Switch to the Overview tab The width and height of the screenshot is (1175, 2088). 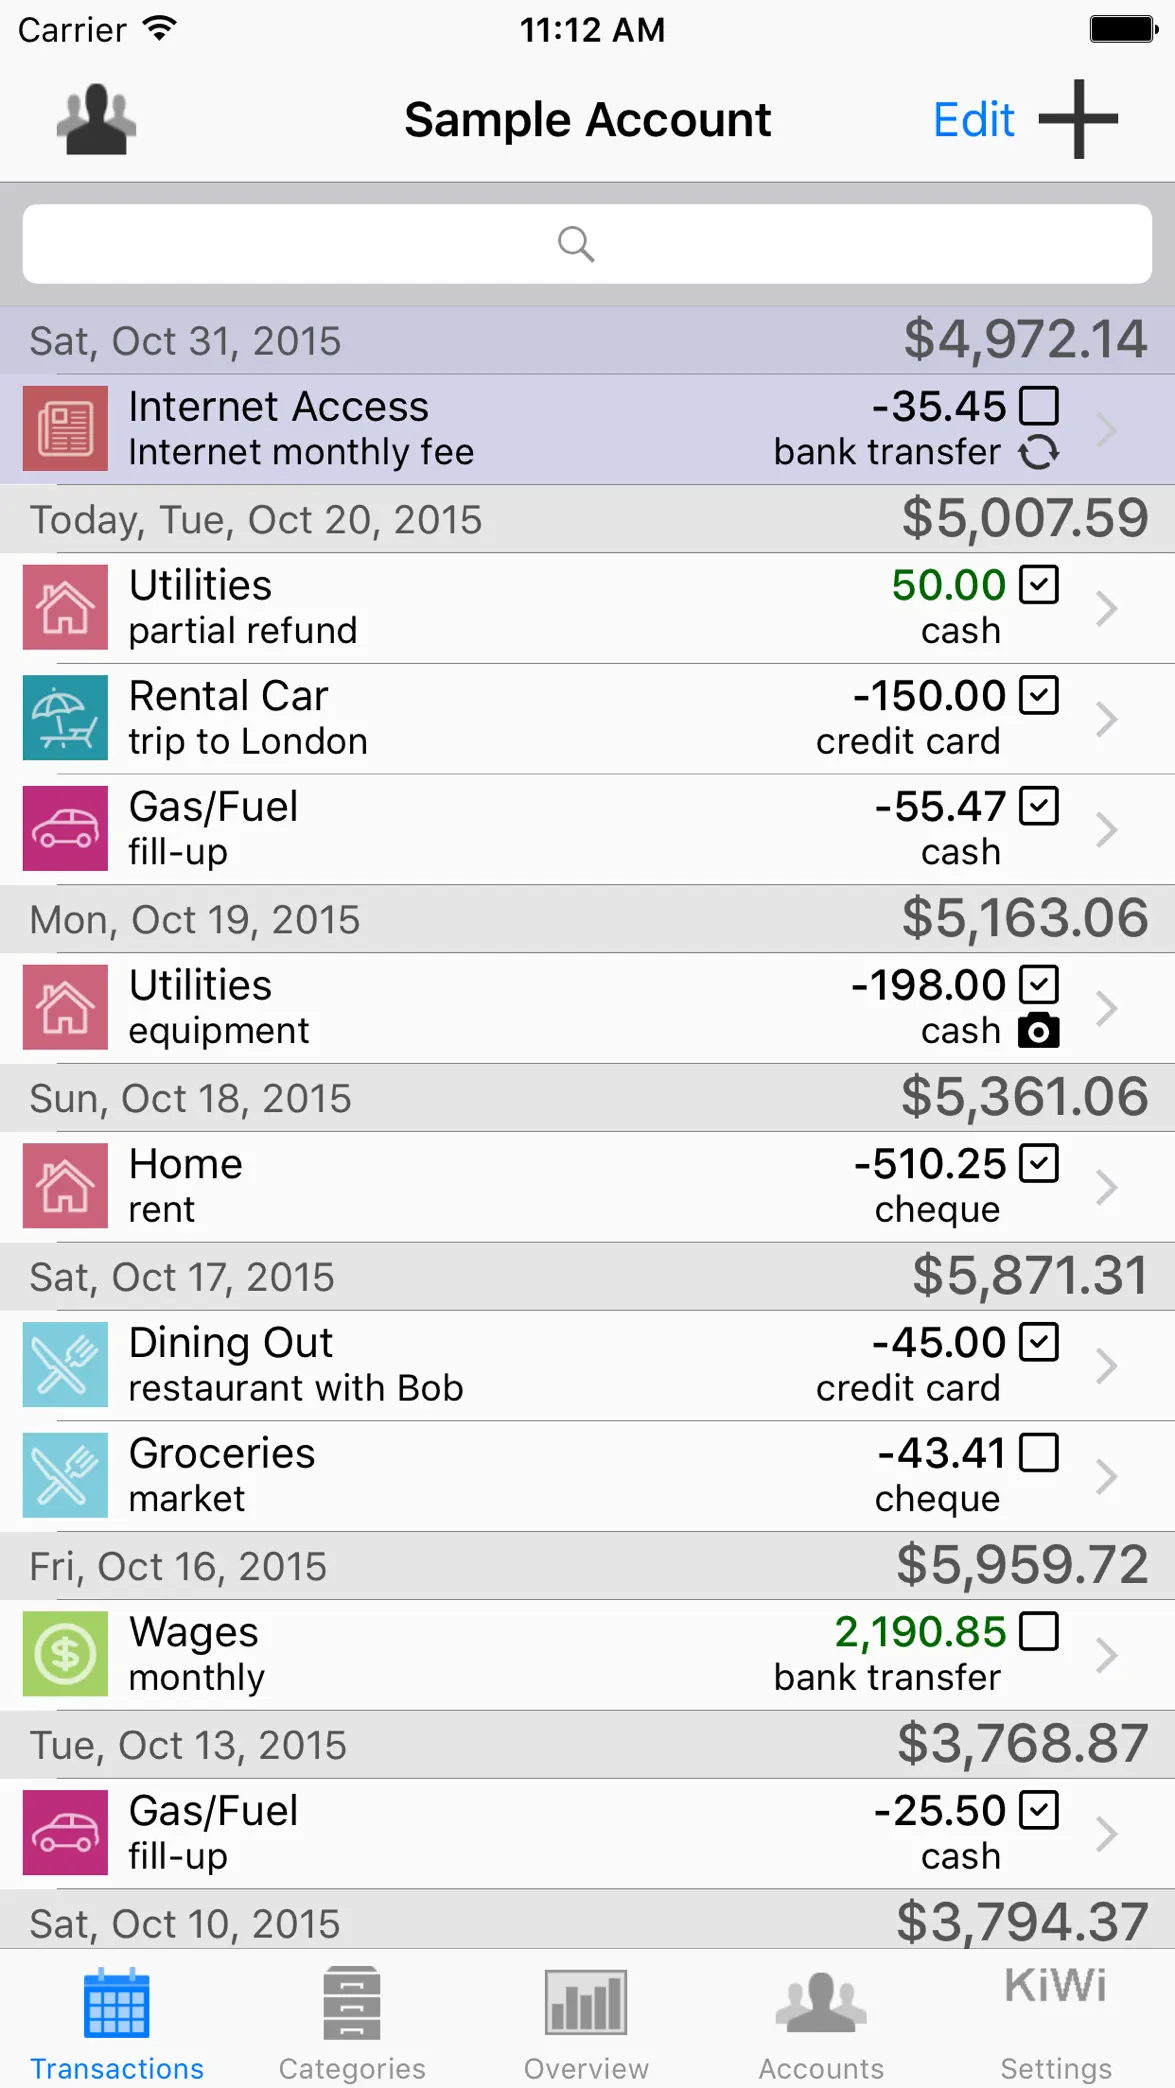pyautogui.click(x=586, y=2024)
